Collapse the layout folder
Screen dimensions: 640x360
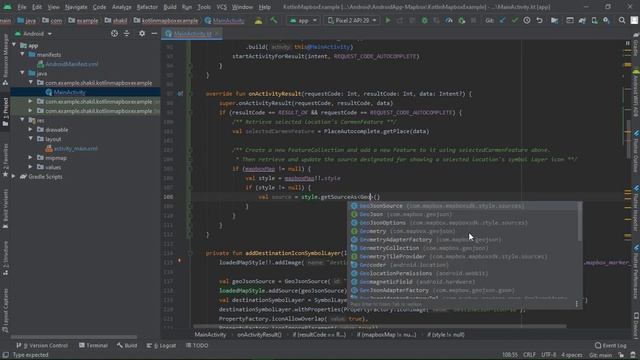coord(30,139)
